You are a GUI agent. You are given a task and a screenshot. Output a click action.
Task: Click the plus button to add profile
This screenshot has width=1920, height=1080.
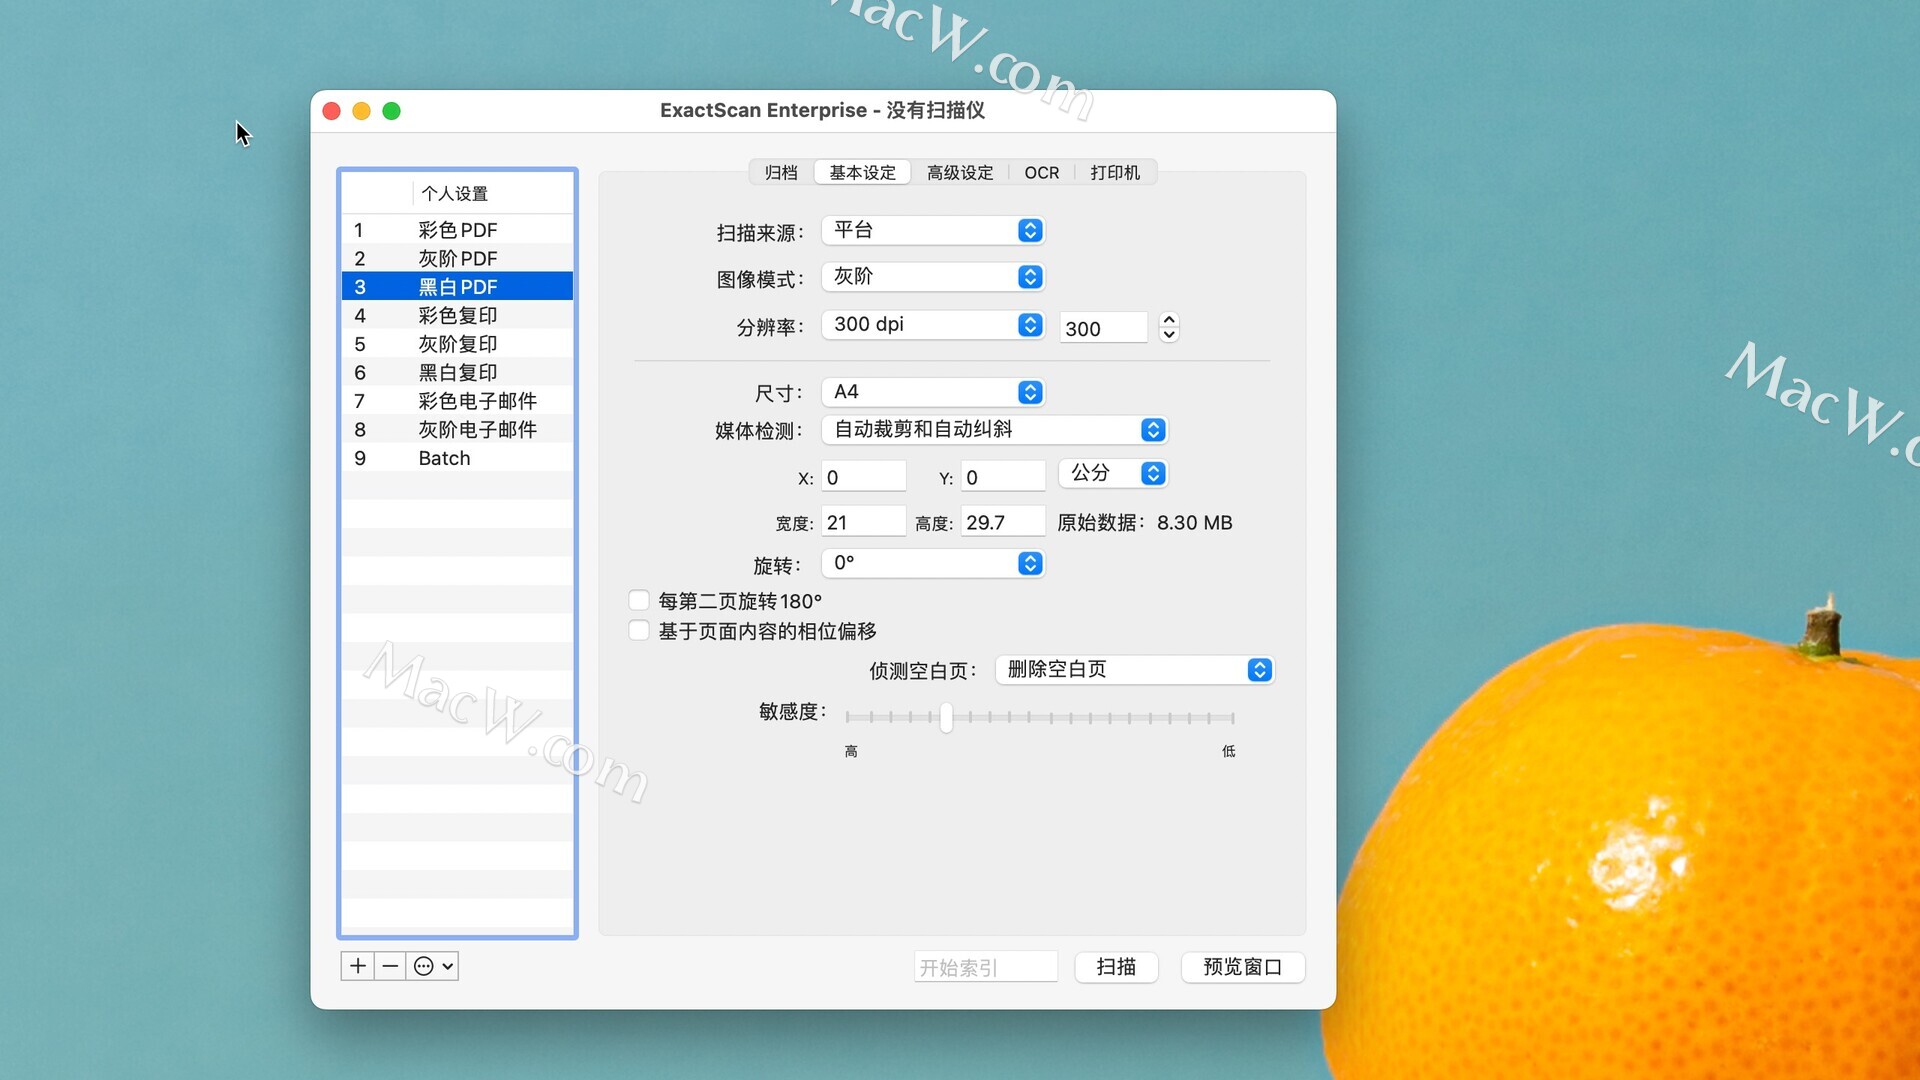pyautogui.click(x=358, y=966)
